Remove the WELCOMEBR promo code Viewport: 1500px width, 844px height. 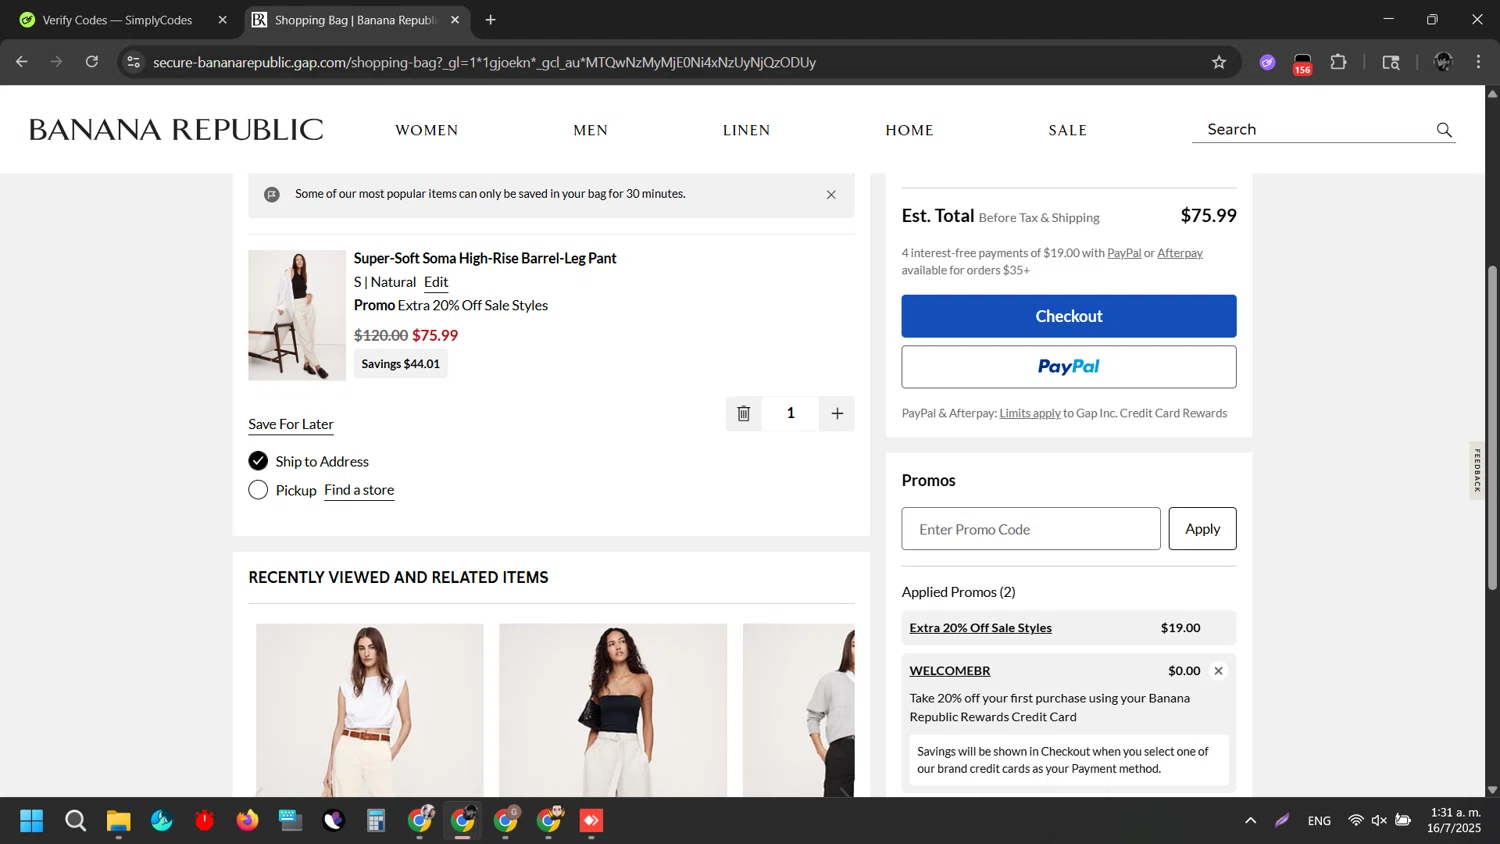[x=1218, y=671]
